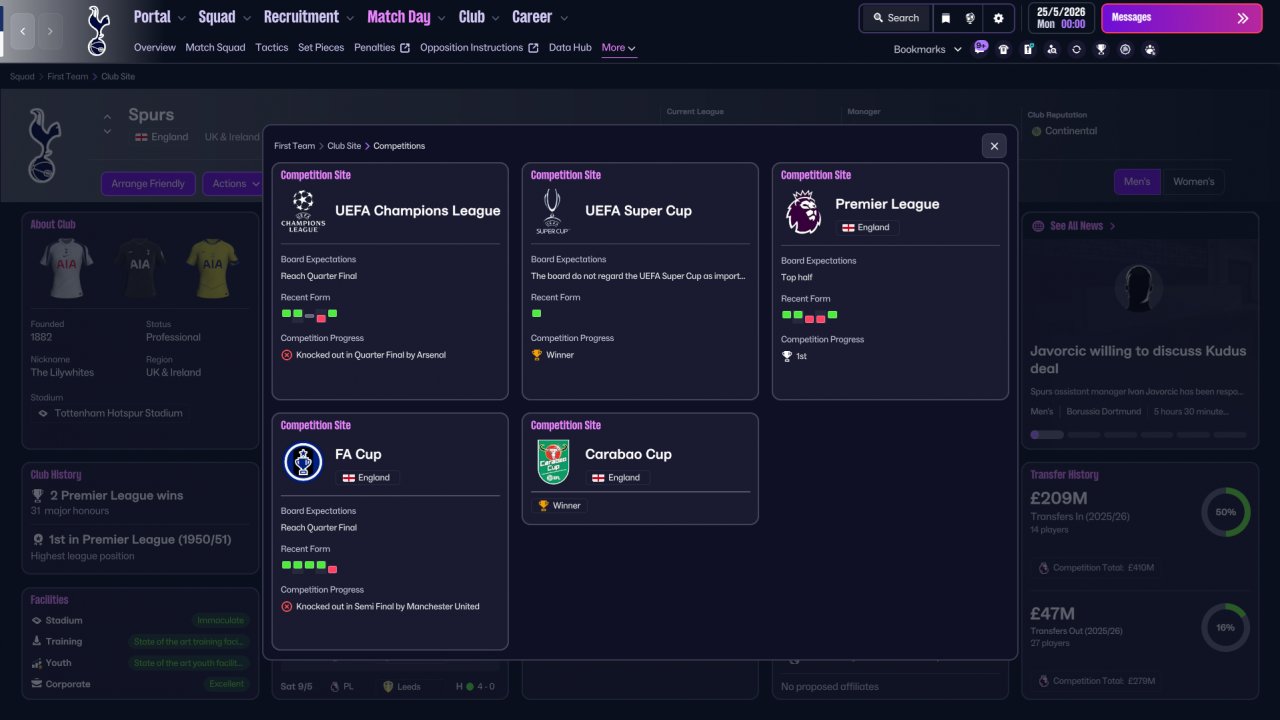Click the UEFA Champions League logo
The width and height of the screenshot is (1280, 720).
point(303,211)
